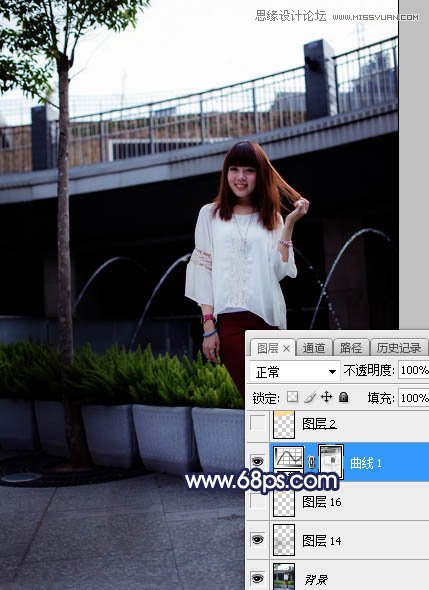Hide the 背景 layer via eye
Viewport: 429px width, 590px height.
(x=257, y=578)
